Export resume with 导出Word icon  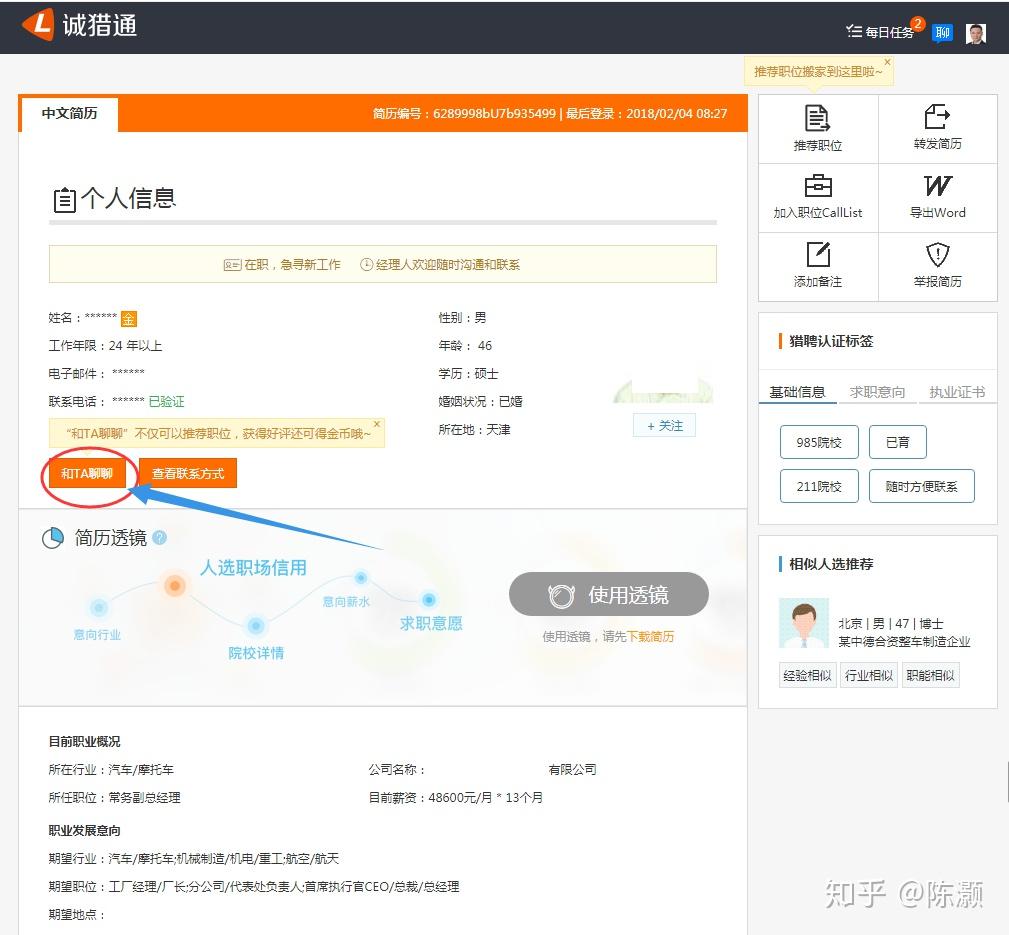[x=938, y=186]
